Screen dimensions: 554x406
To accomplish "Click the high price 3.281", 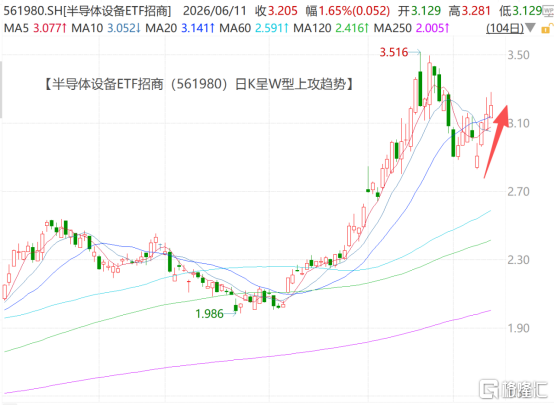I will pos(476,11).
